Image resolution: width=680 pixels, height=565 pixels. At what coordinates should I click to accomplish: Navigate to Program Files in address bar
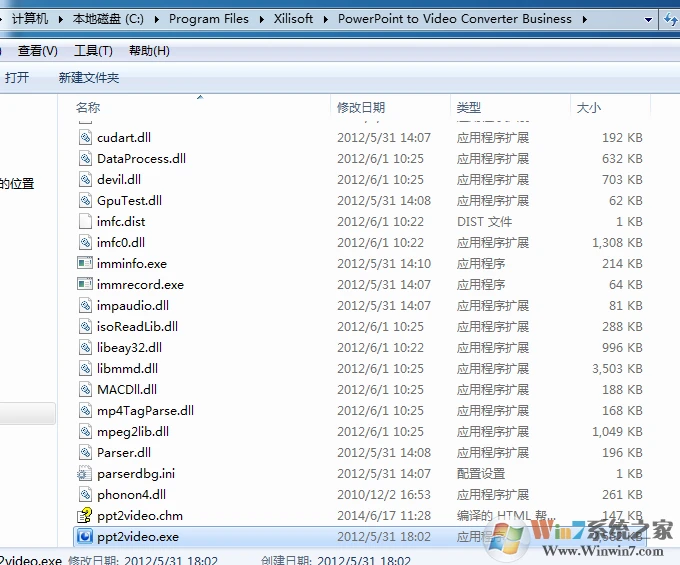[x=209, y=19]
